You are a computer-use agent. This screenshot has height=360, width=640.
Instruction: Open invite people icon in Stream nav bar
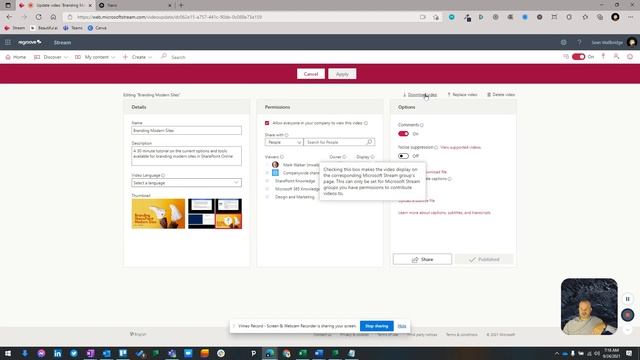click(x=616, y=57)
